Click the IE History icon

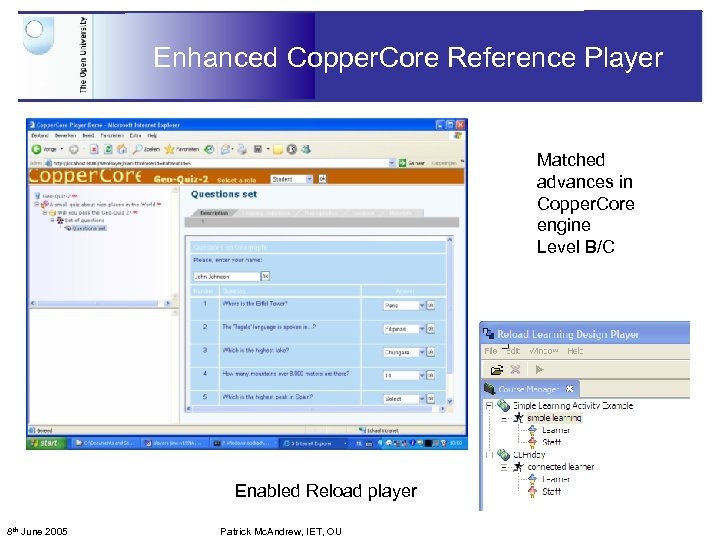[209, 149]
